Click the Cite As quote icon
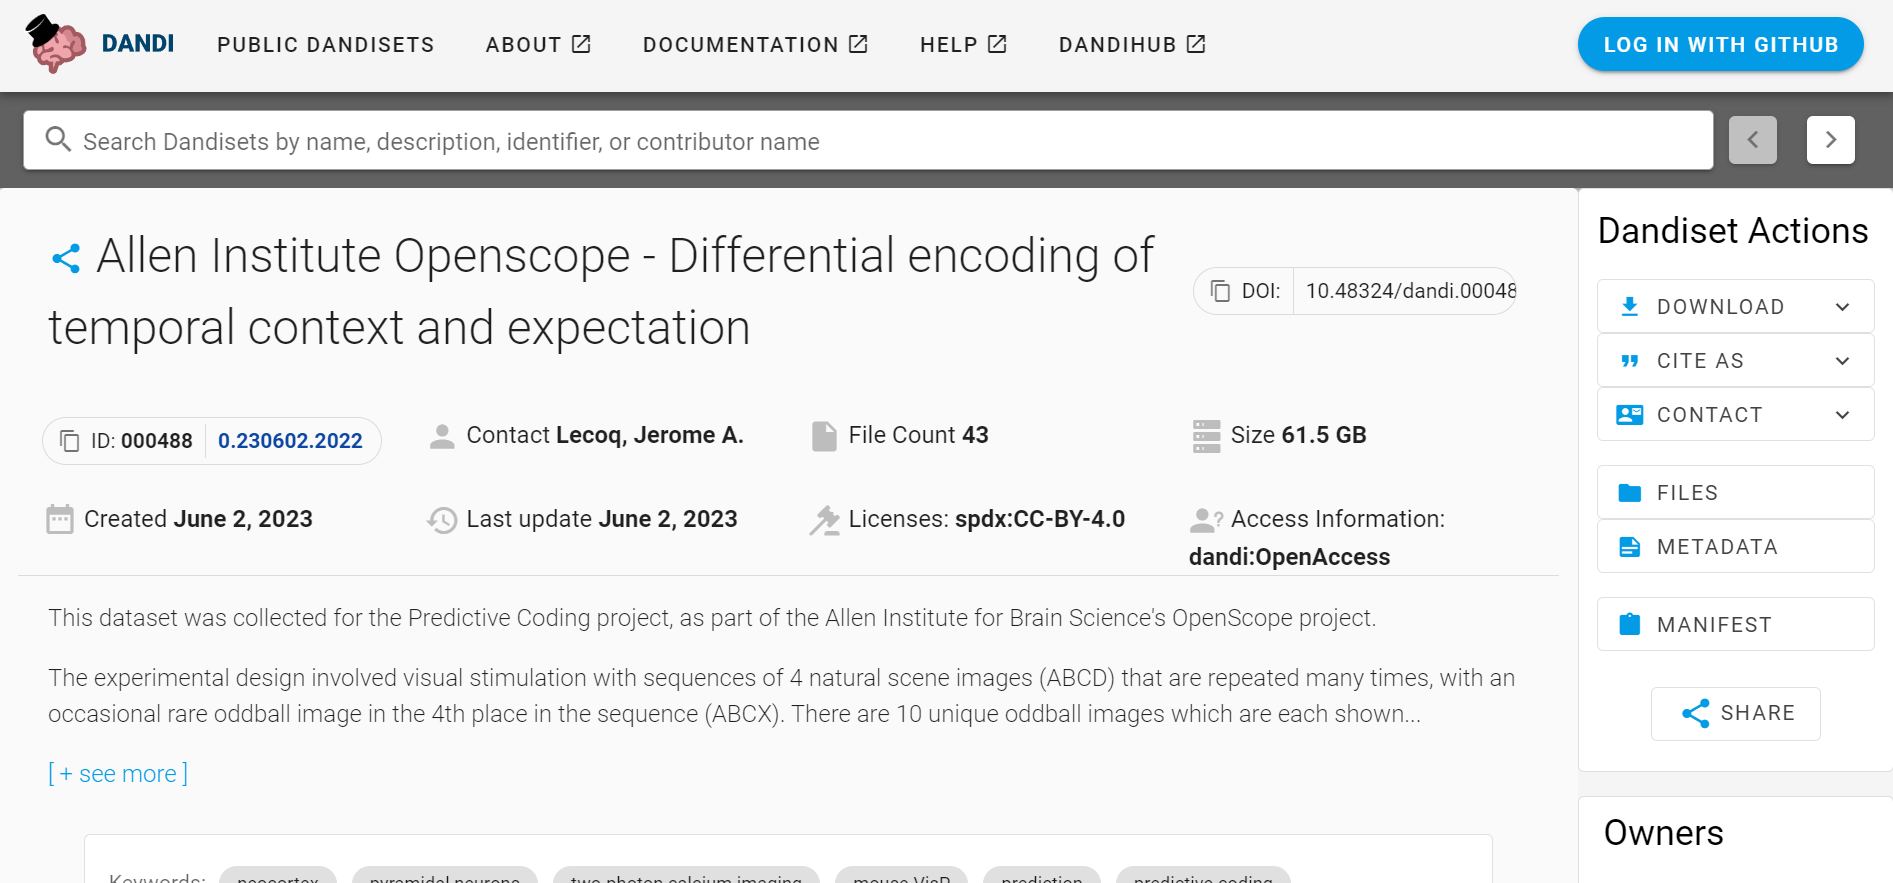The width and height of the screenshot is (1893, 883). 1630,361
